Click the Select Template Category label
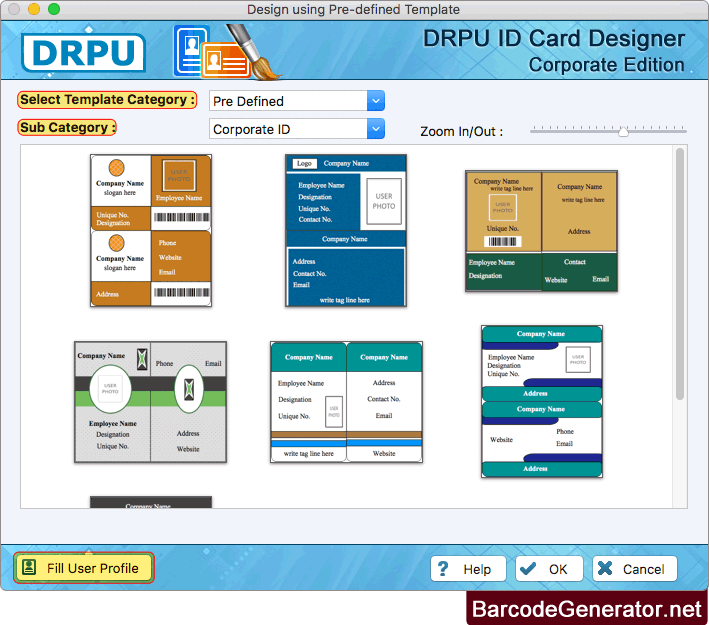This screenshot has width=709, height=625. click(x=107, y=100)
